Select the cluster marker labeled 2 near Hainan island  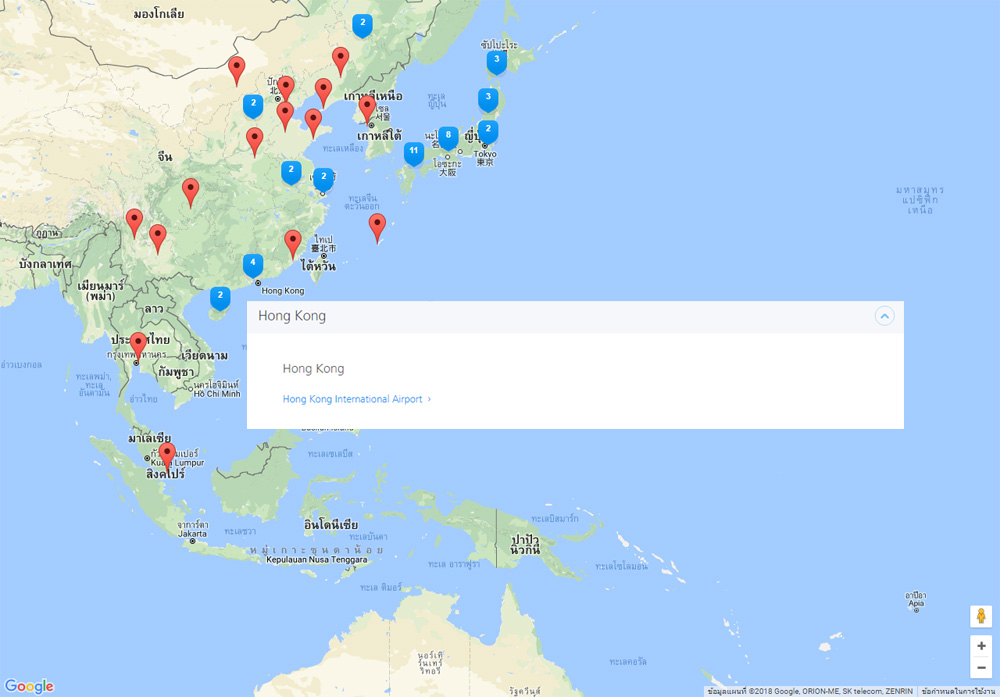[220, 297]
